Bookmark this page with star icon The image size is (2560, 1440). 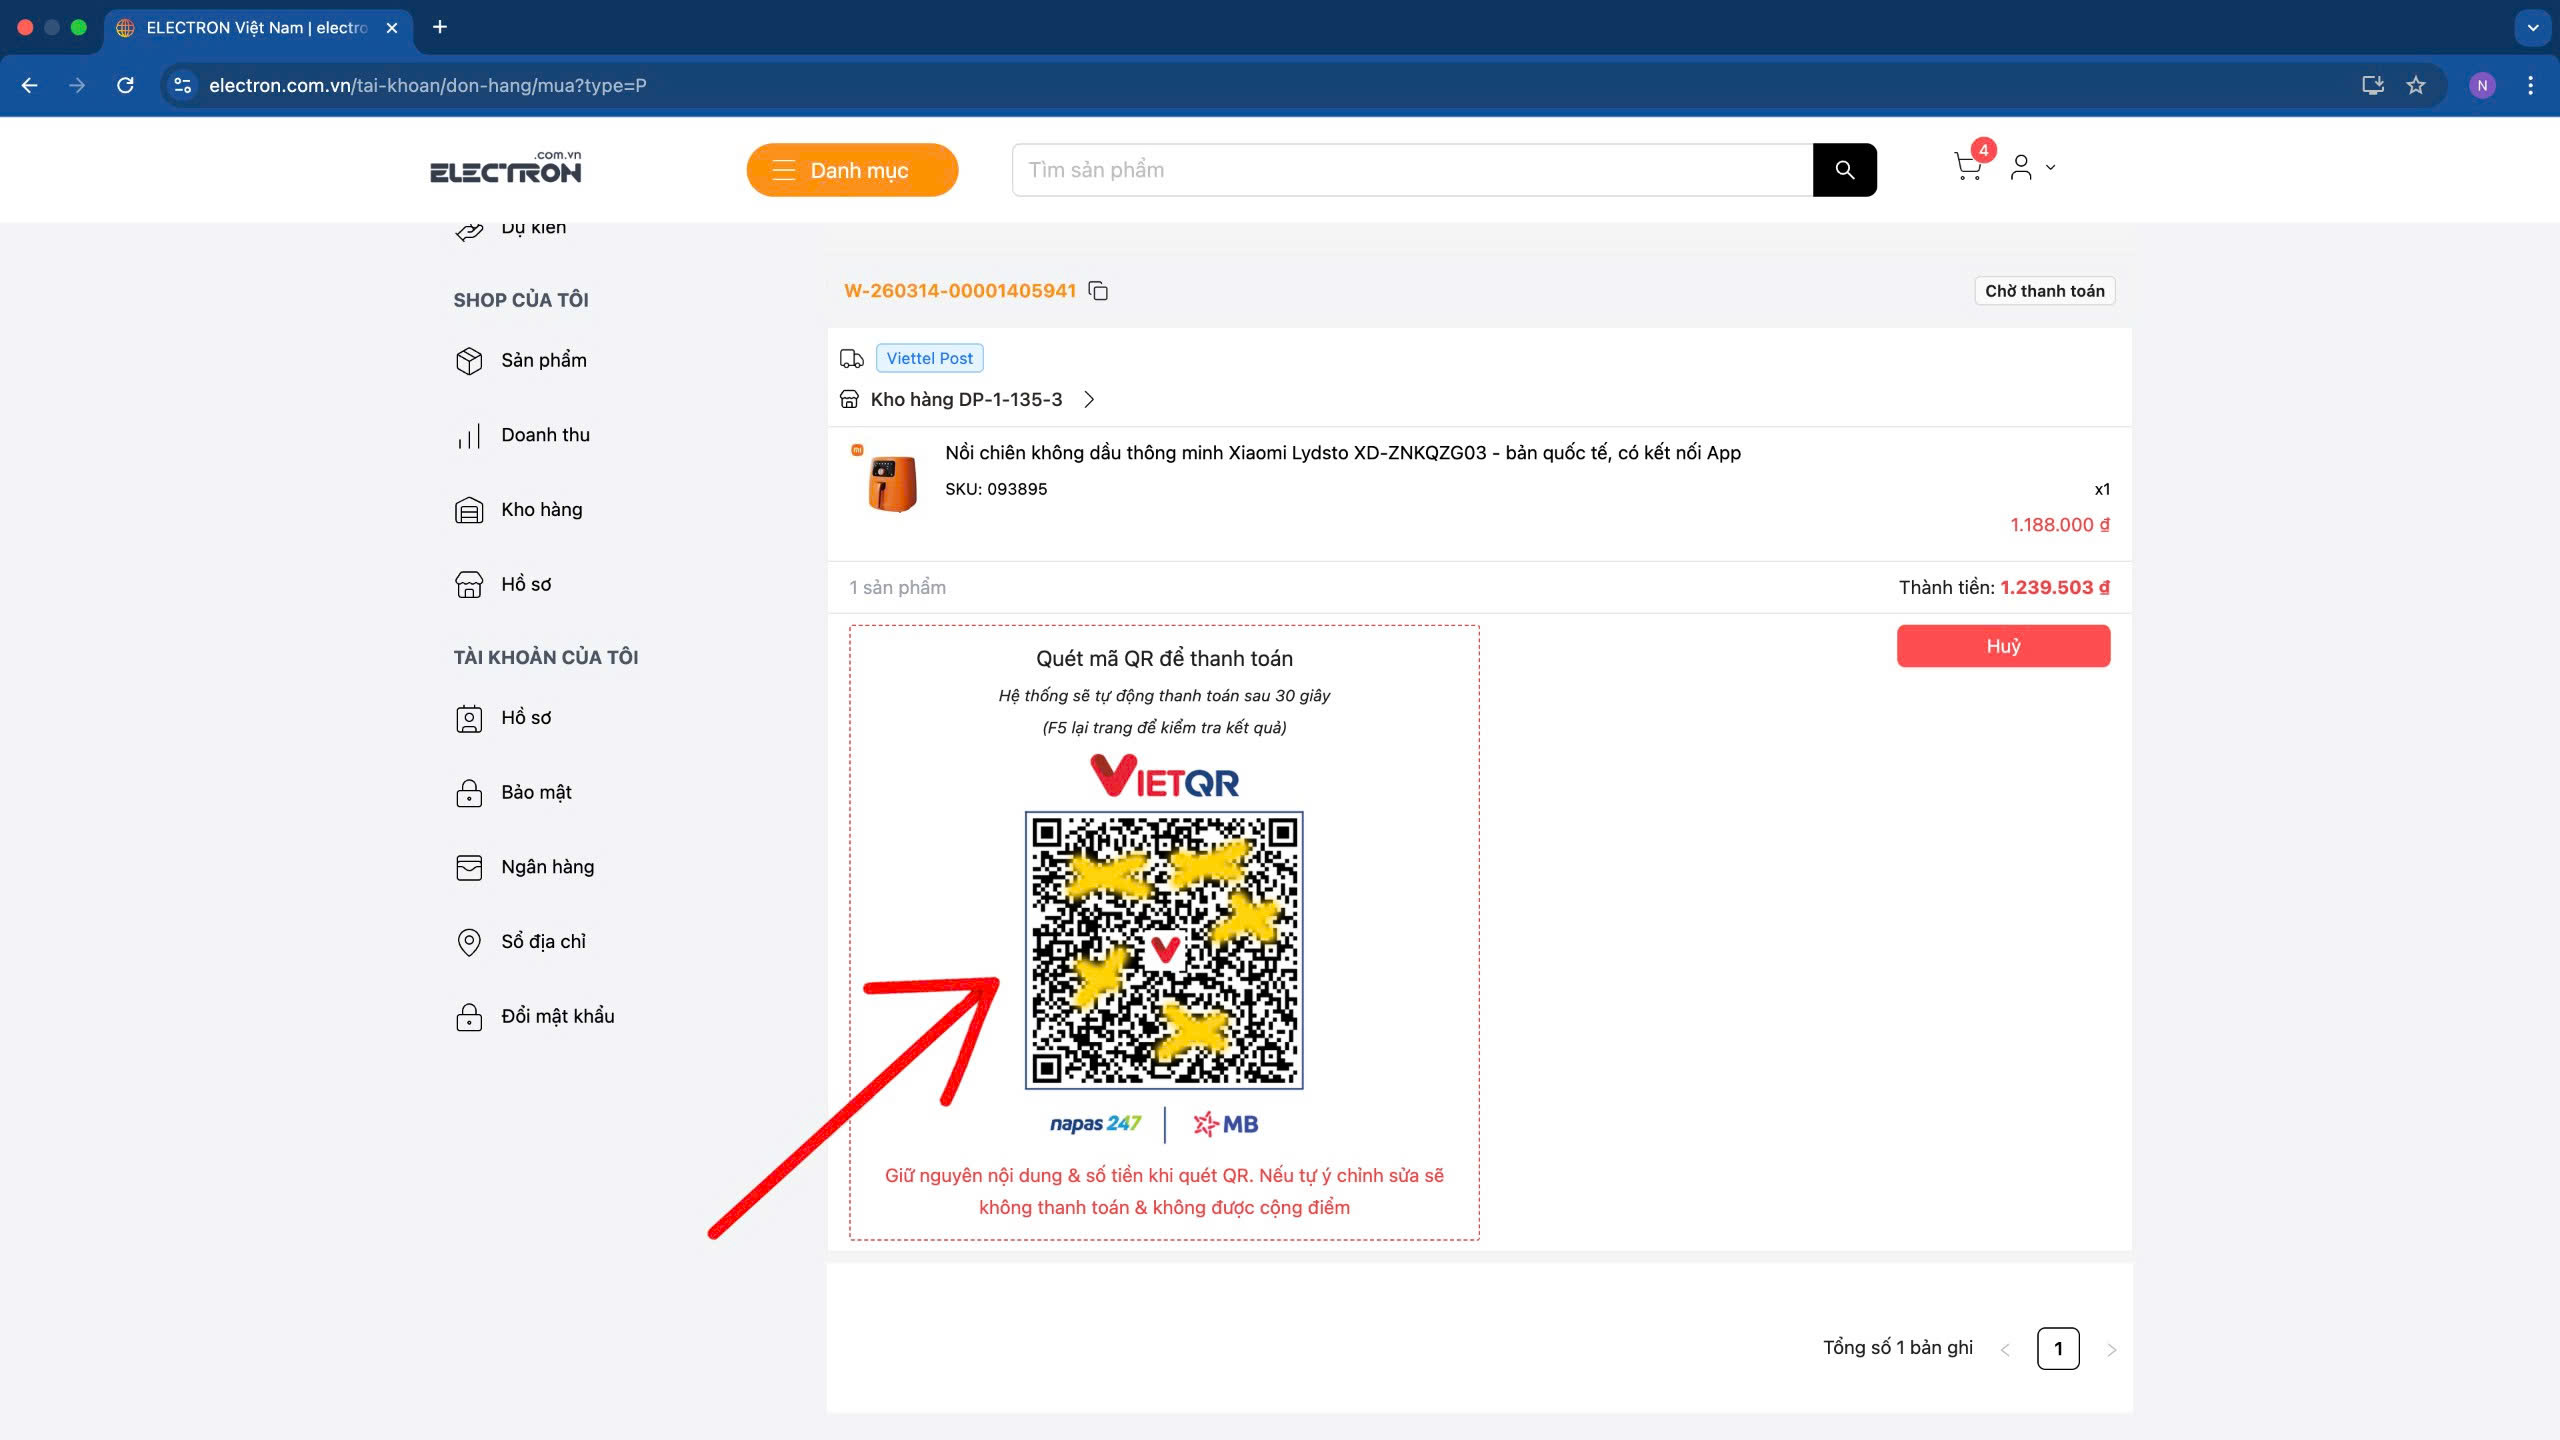(x=2416, y=85)
